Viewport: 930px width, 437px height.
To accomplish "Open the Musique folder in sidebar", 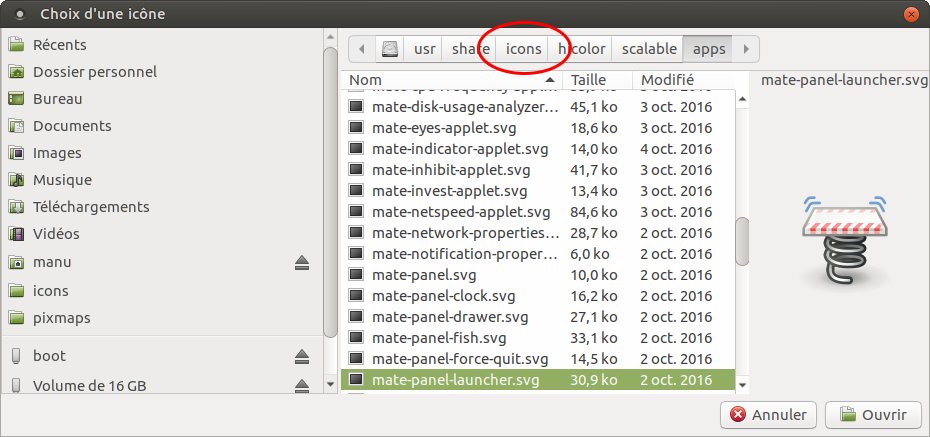I will [62, 180].
